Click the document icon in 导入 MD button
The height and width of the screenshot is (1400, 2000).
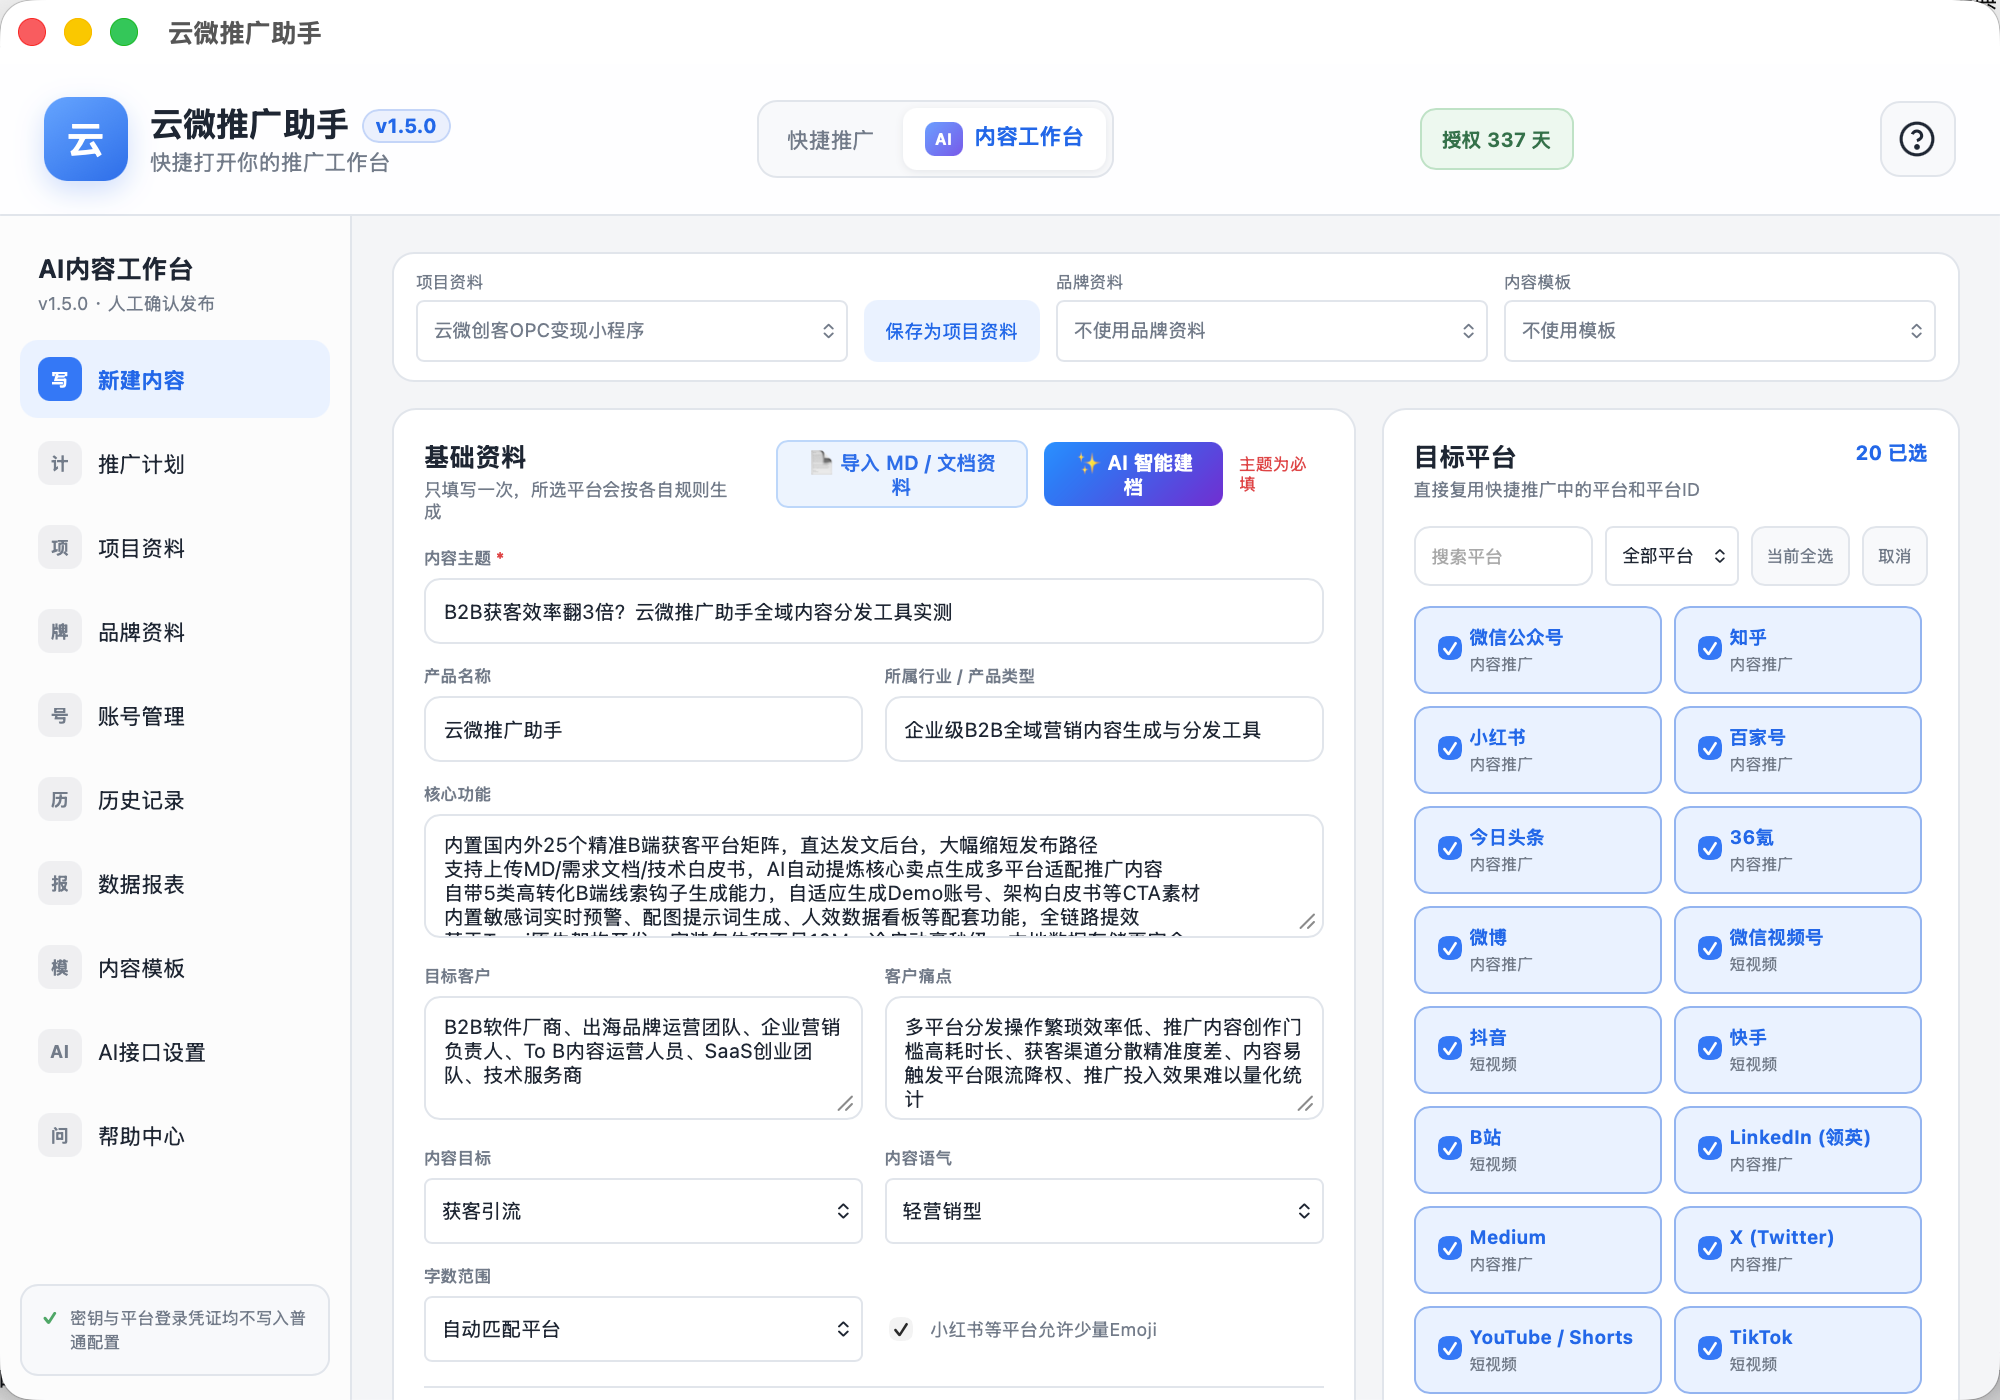point(821,462)
